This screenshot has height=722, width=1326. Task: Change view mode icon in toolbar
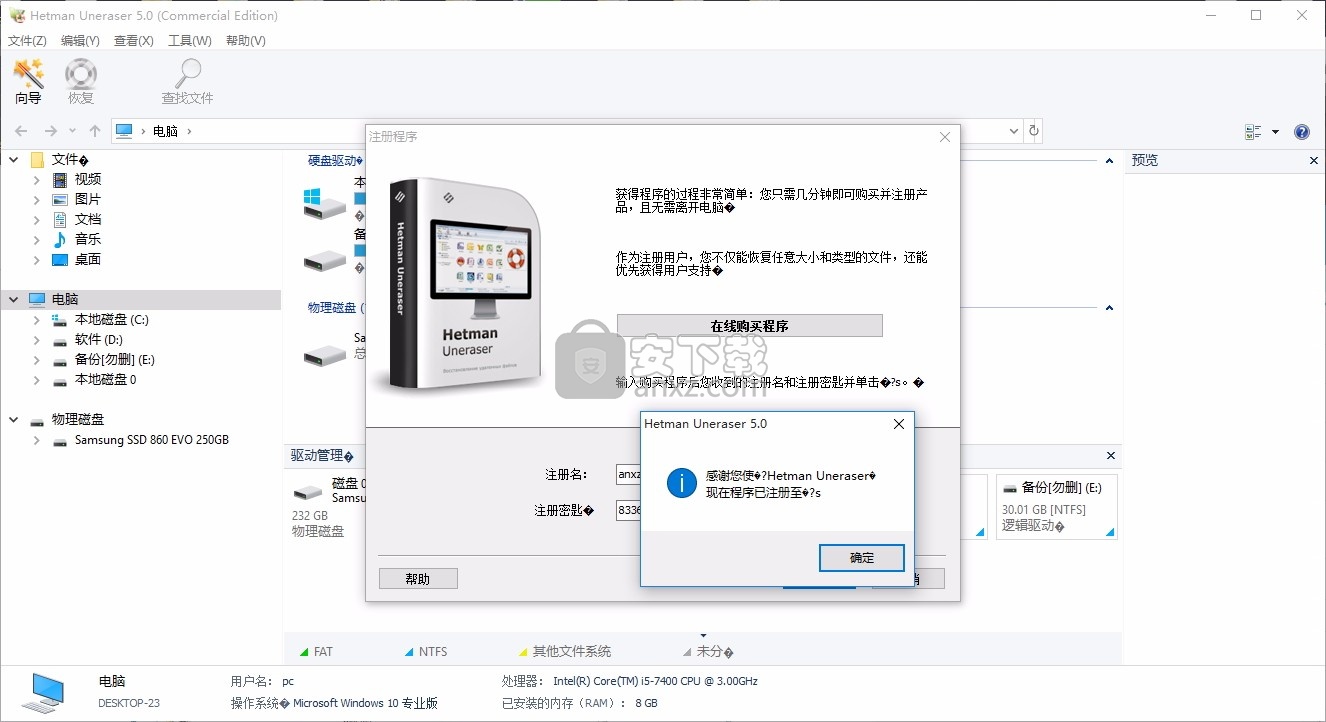[1253, 132]
